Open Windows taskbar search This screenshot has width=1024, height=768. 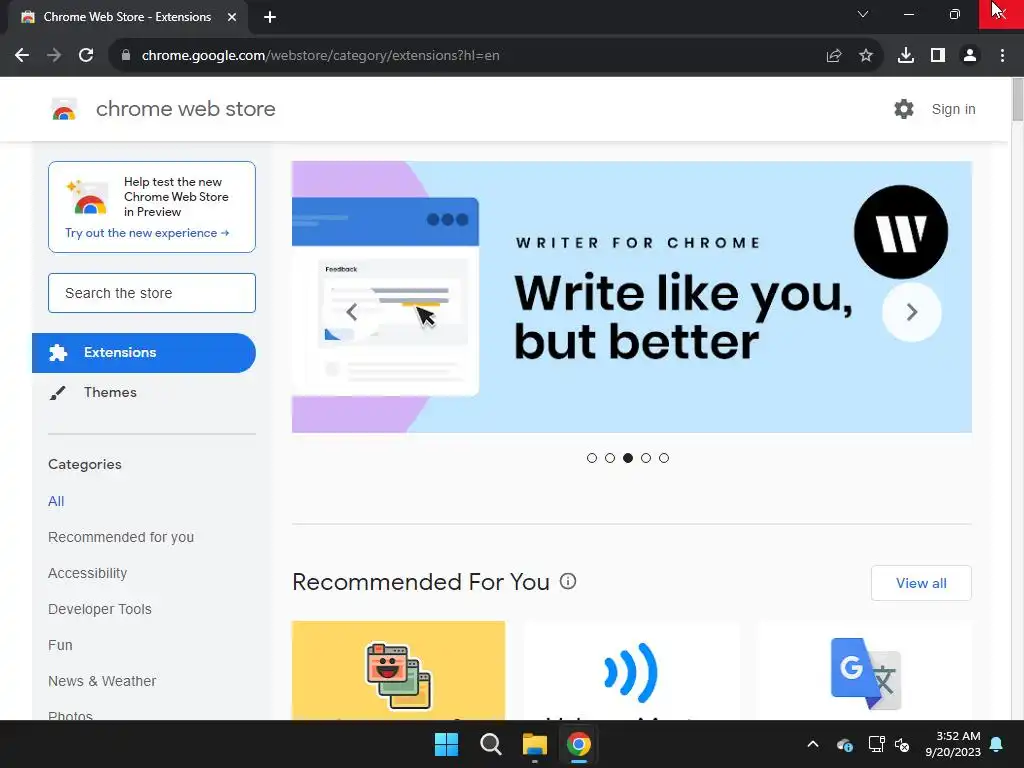click(490, 744)
